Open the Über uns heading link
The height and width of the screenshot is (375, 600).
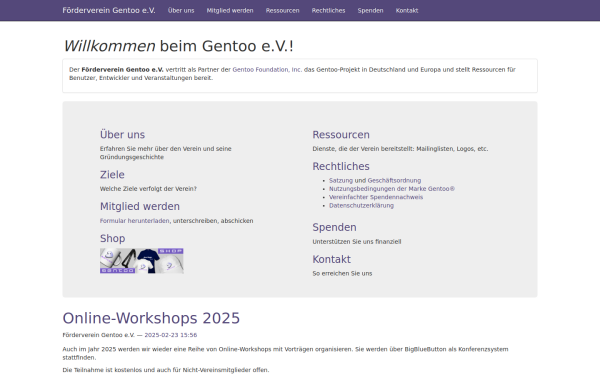(122, 135)
